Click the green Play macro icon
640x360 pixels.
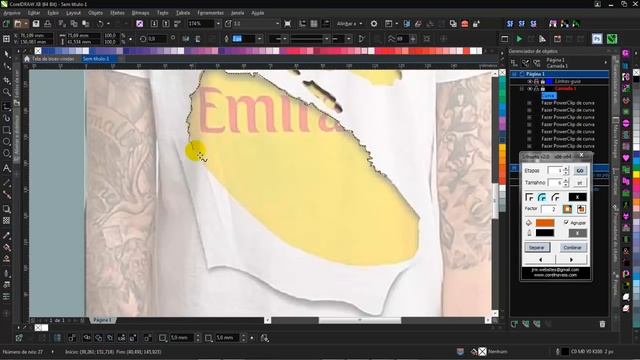pyautogui.click(x=519, y=39)
